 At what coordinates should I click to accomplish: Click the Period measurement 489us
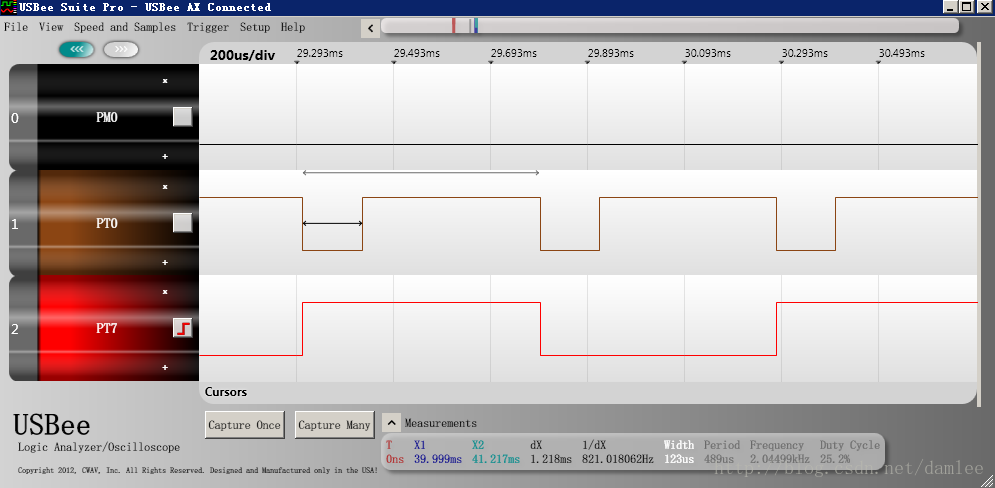[719, 459]
